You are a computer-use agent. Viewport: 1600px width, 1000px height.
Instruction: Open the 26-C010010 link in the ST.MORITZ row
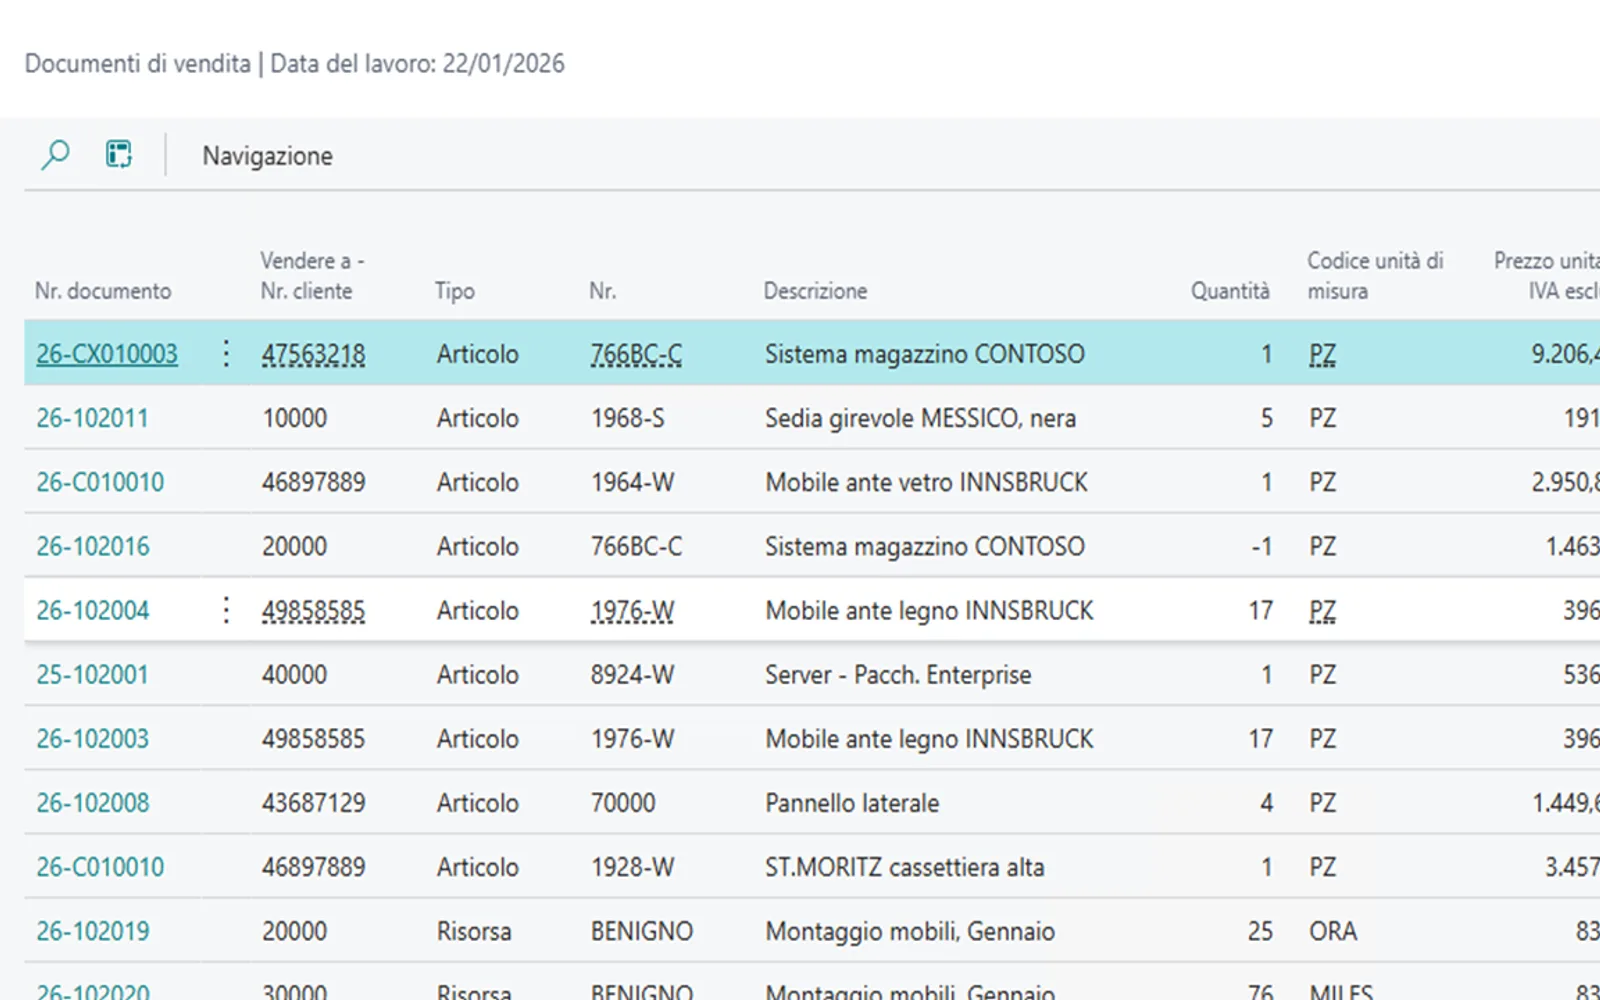(100, 866)
